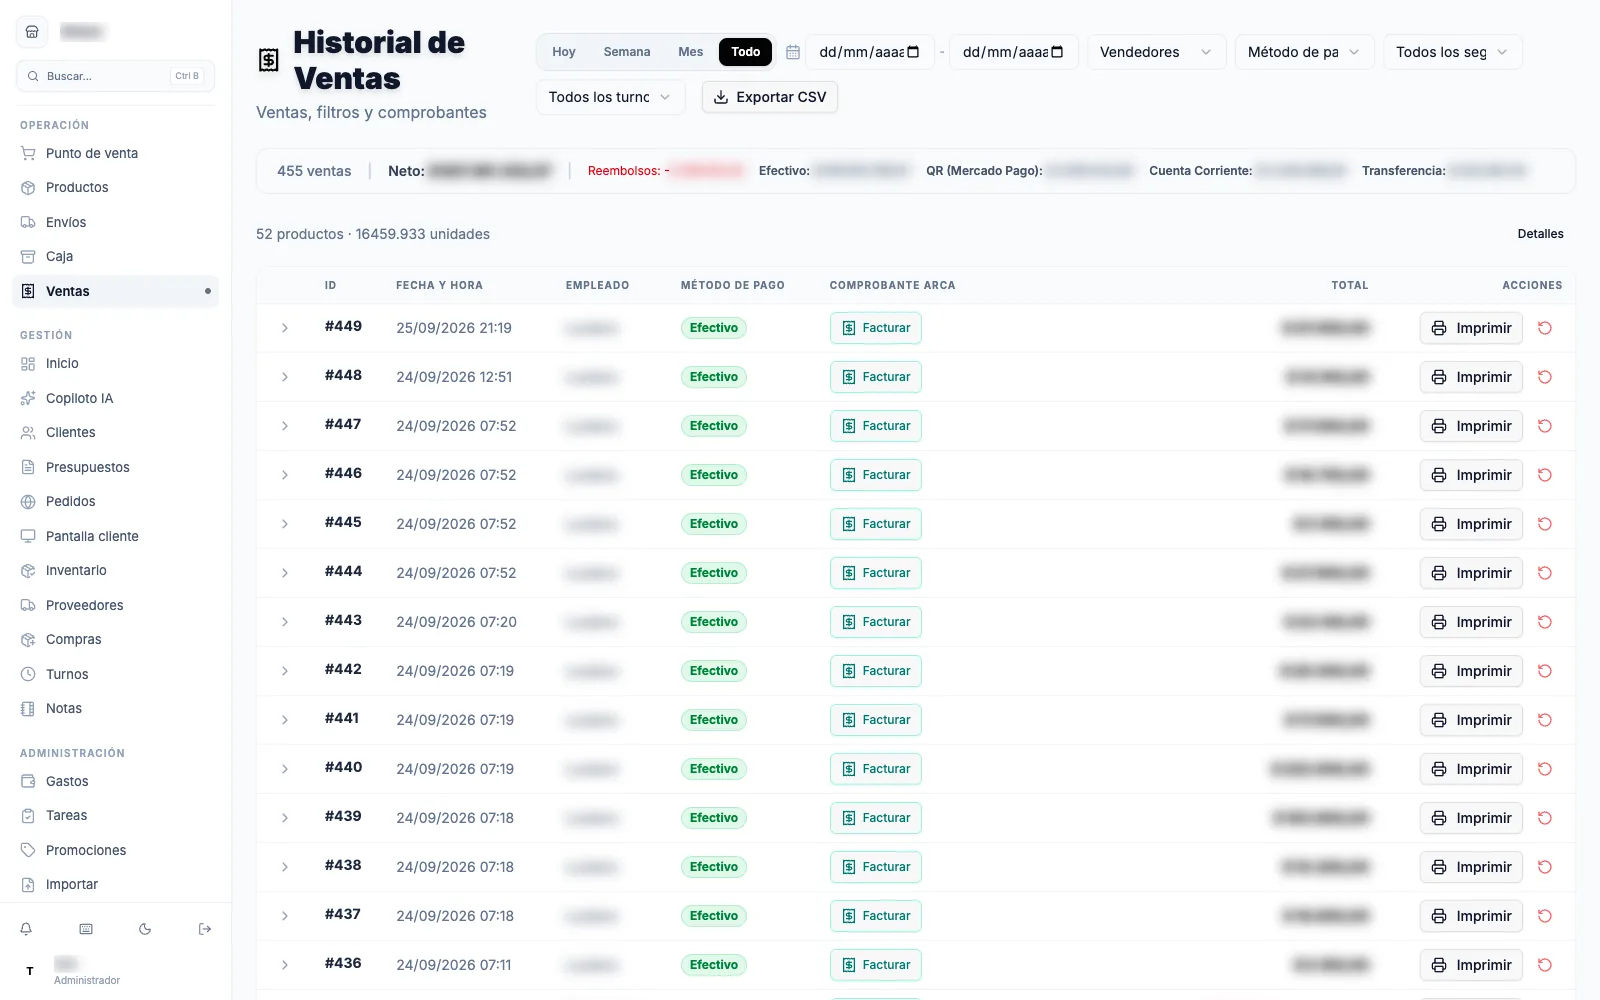This screenshot has width=1600, height=1000.
Task: Click Imprimir for sale #441
Action: [1471, 720]
